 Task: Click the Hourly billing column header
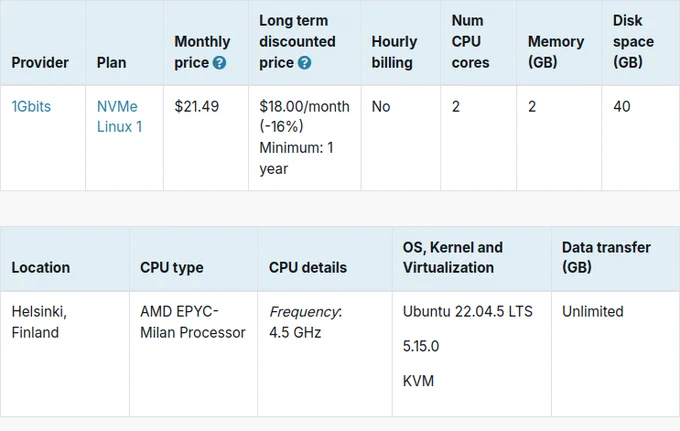point(394,52)
